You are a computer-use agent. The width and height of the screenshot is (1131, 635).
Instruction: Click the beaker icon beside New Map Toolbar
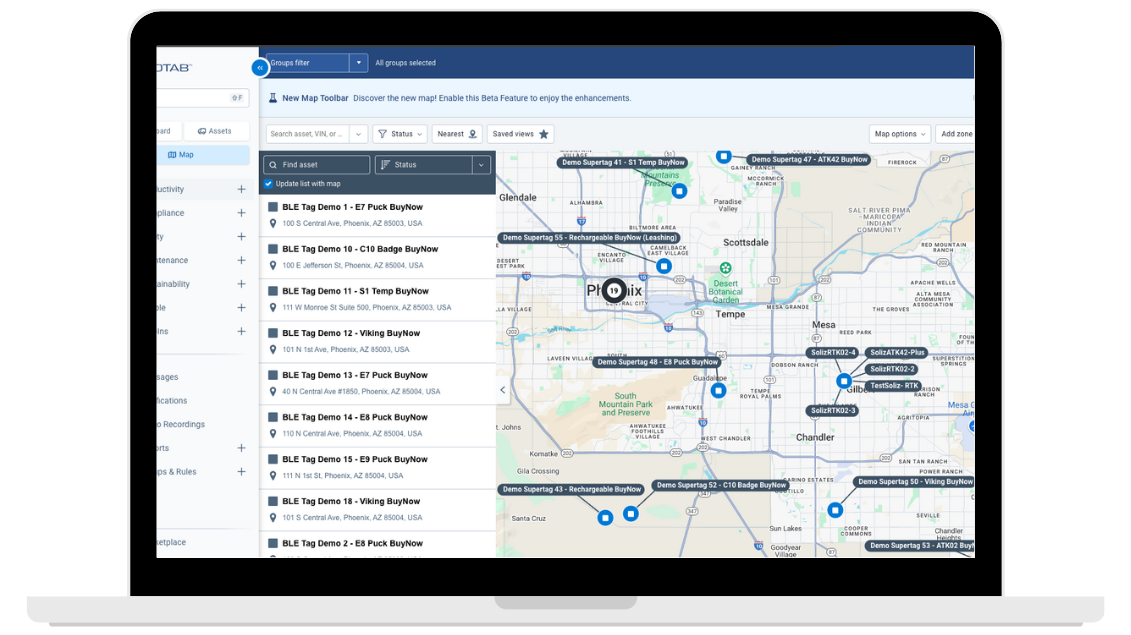[x=272, y=98]
